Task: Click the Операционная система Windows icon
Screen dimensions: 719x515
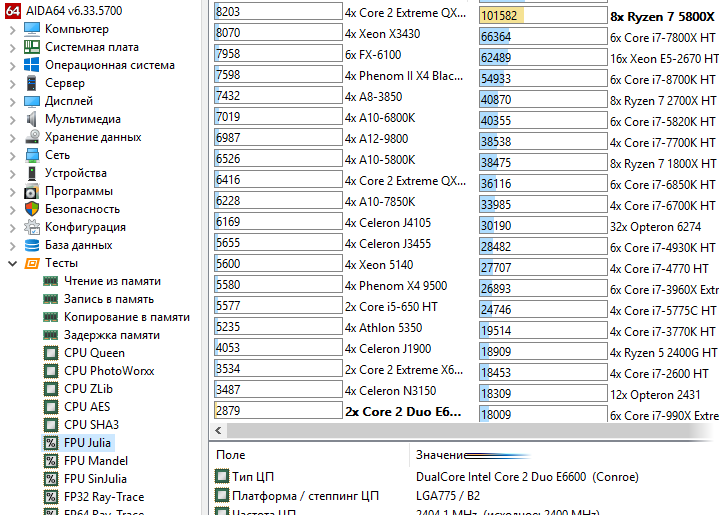Action: [32, 65]
